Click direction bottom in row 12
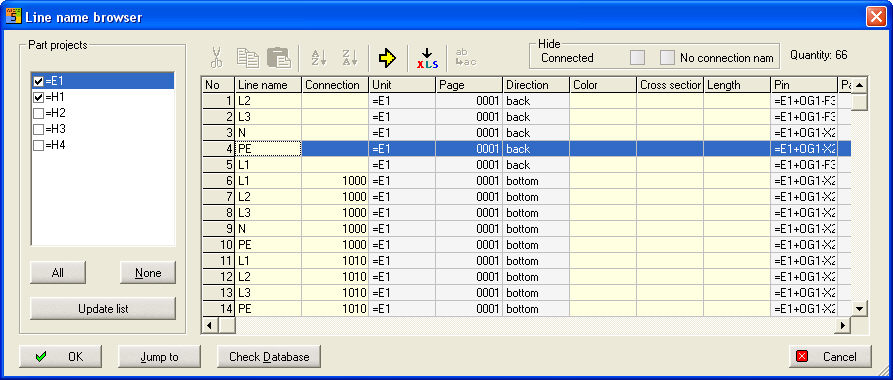Screen dimensions: 893x380 536,276
